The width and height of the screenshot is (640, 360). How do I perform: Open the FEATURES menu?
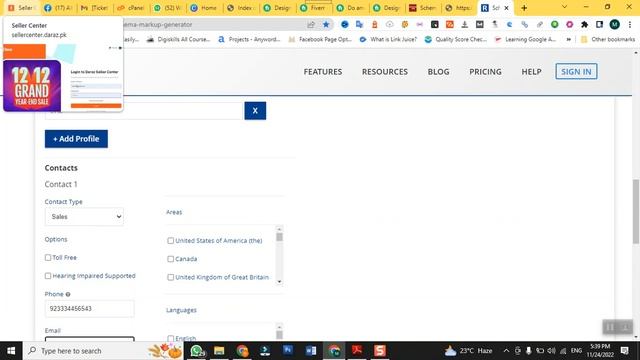pos(323,72)
